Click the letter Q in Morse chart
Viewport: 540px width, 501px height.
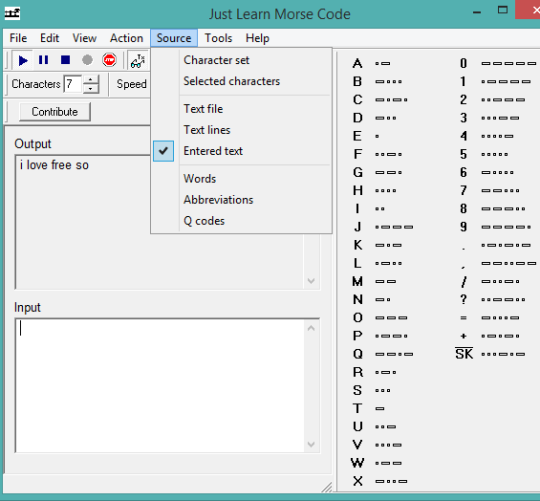point(358,354)
